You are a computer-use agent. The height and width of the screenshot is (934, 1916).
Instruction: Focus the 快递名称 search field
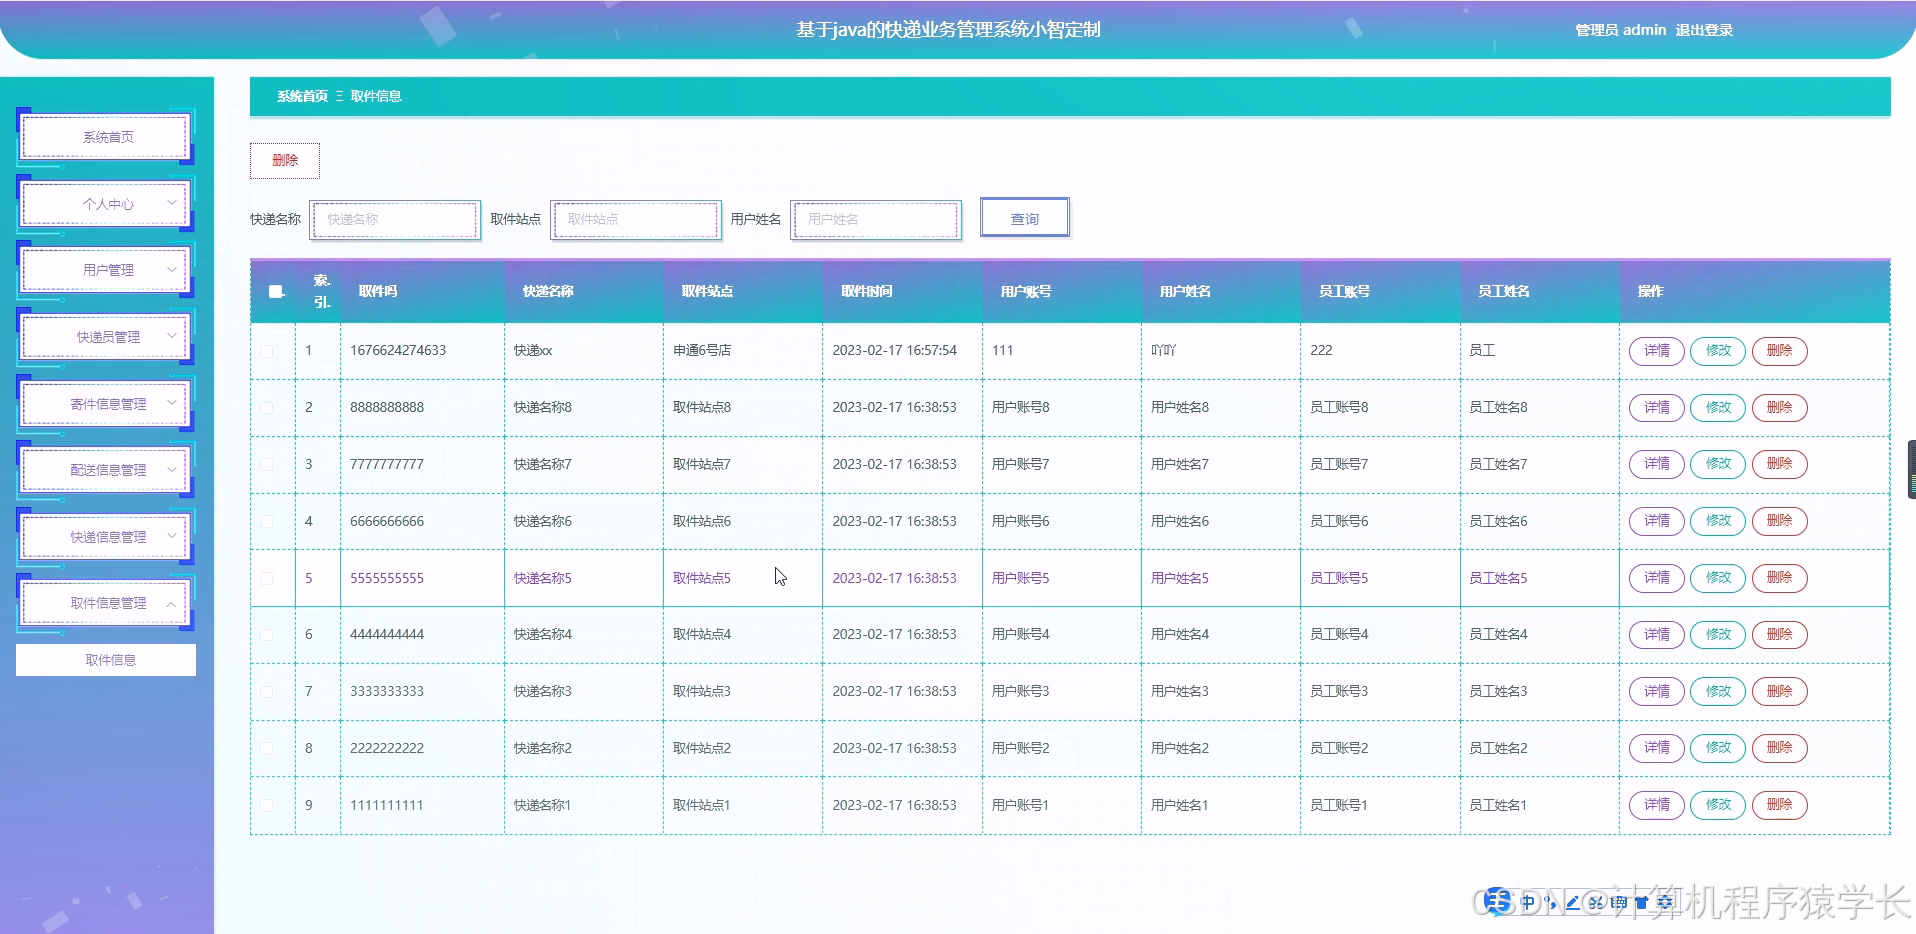point(395,219)
